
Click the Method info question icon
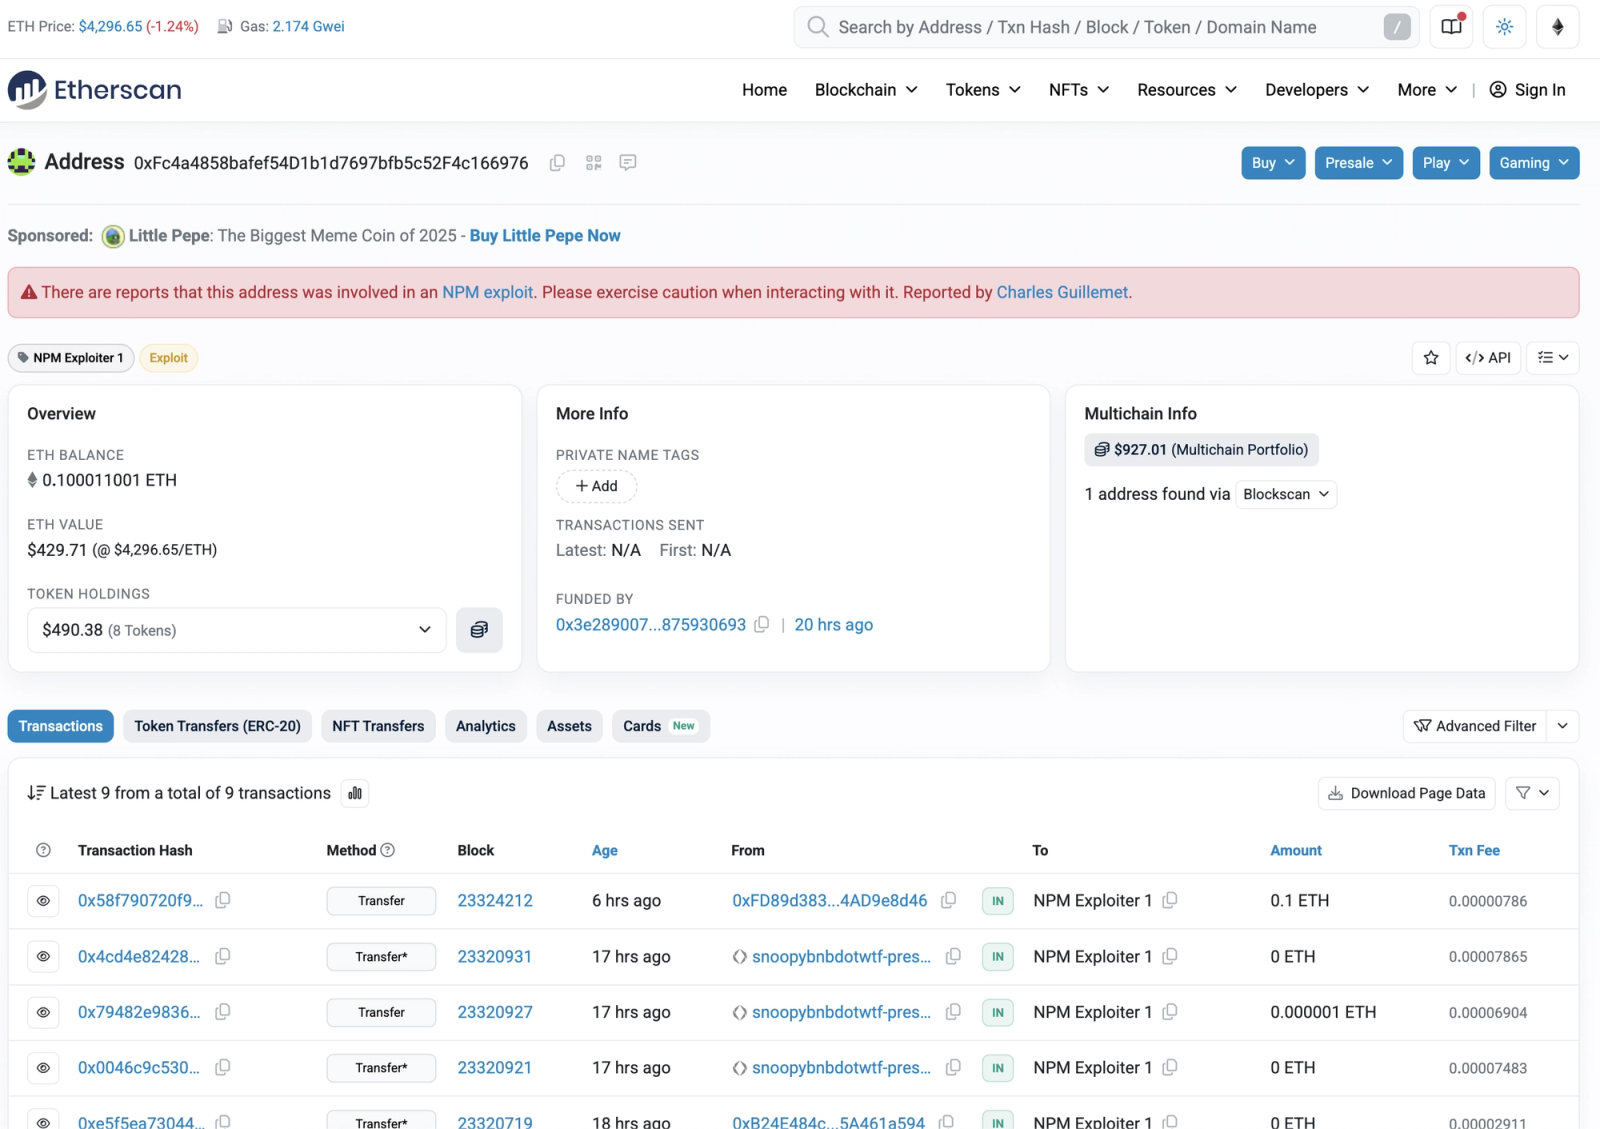coord(388,850)
